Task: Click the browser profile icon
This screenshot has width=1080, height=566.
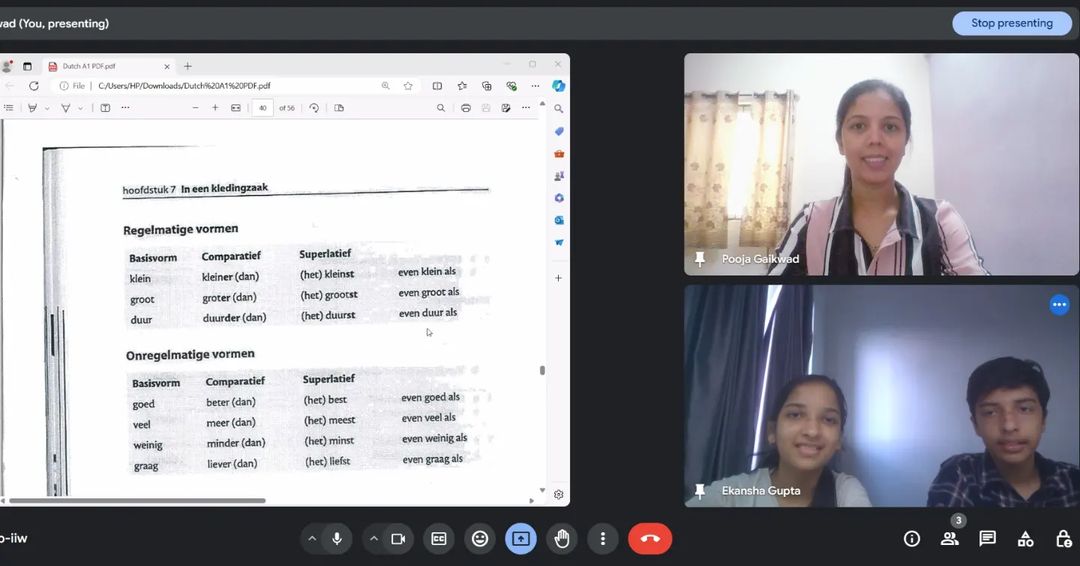Action: pos(8,66)
